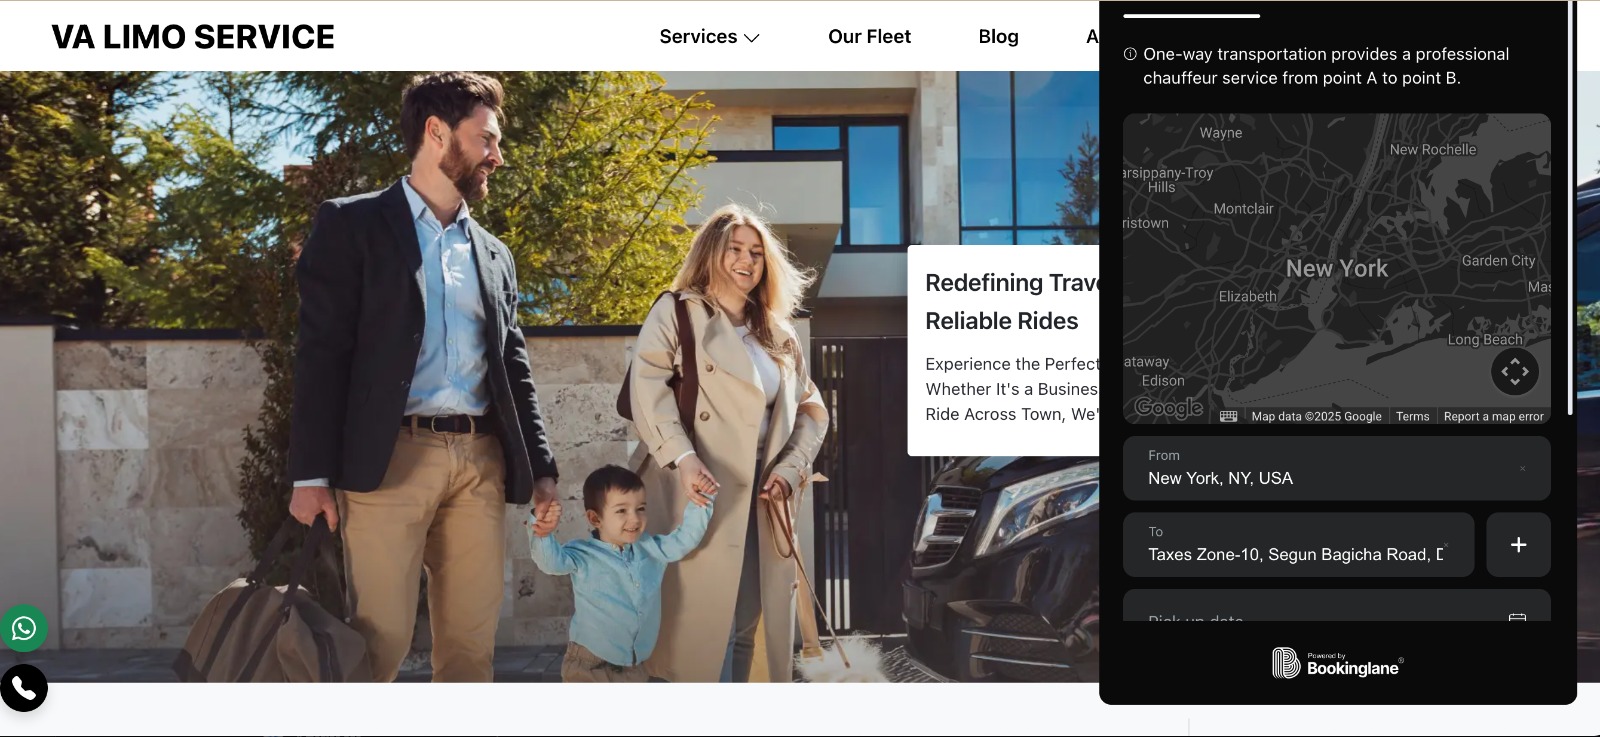
Task: Open the calendar for pick-up date
Action: pos(1517,617)
